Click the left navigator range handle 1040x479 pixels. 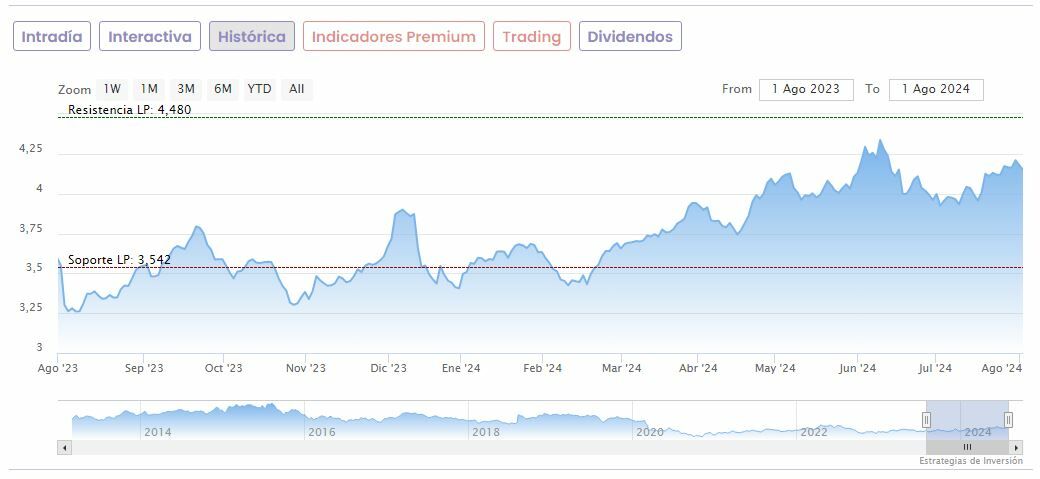(927, 419)
